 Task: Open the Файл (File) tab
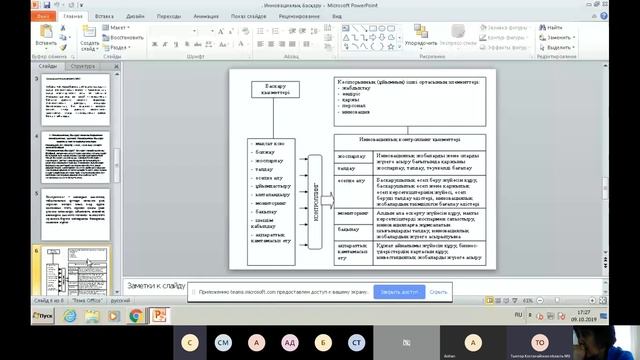(43, 16)
